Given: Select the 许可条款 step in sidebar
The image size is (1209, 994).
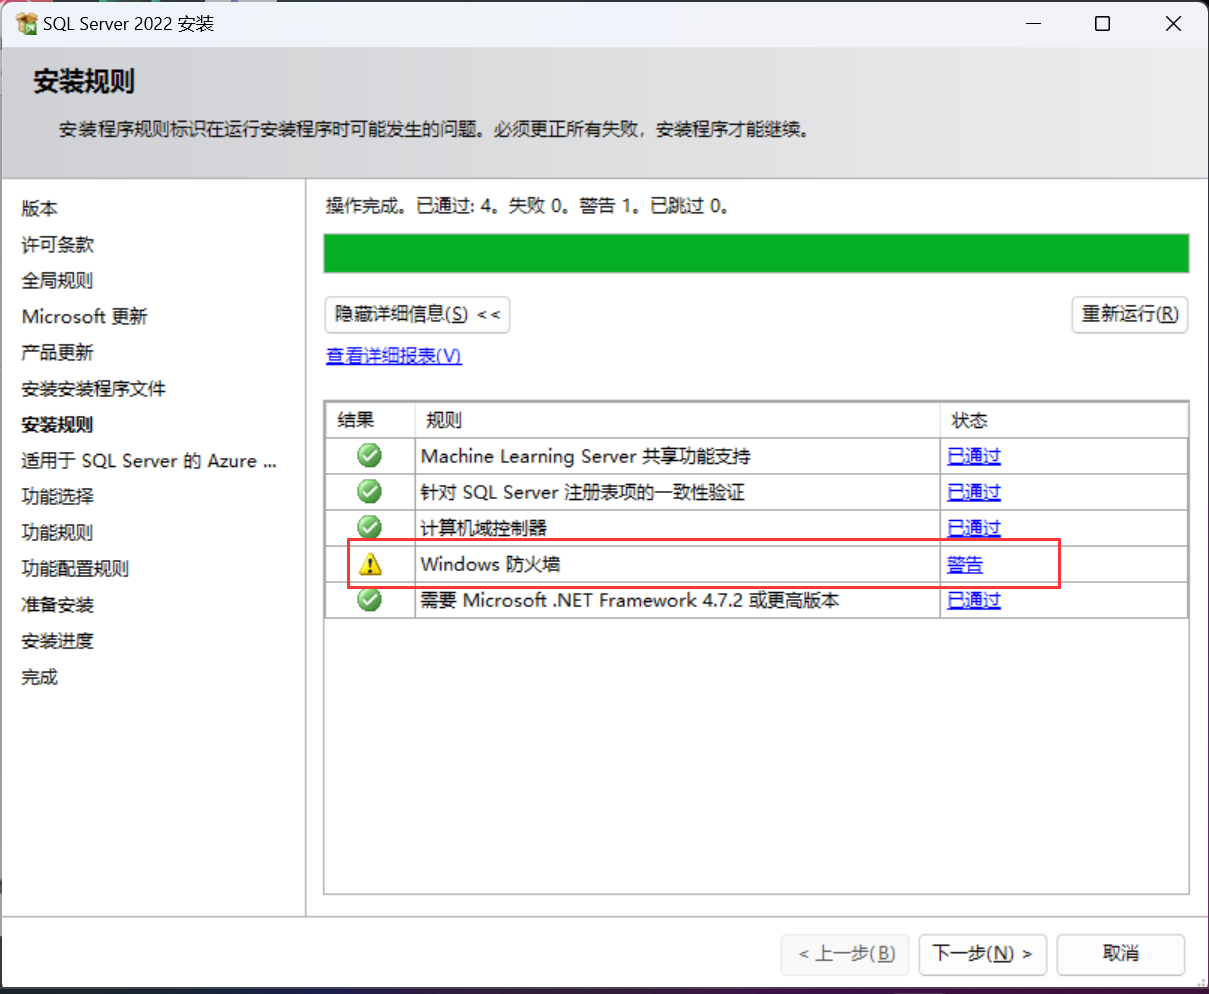Looking at the screenshot, I should click(x=58, y=244).
